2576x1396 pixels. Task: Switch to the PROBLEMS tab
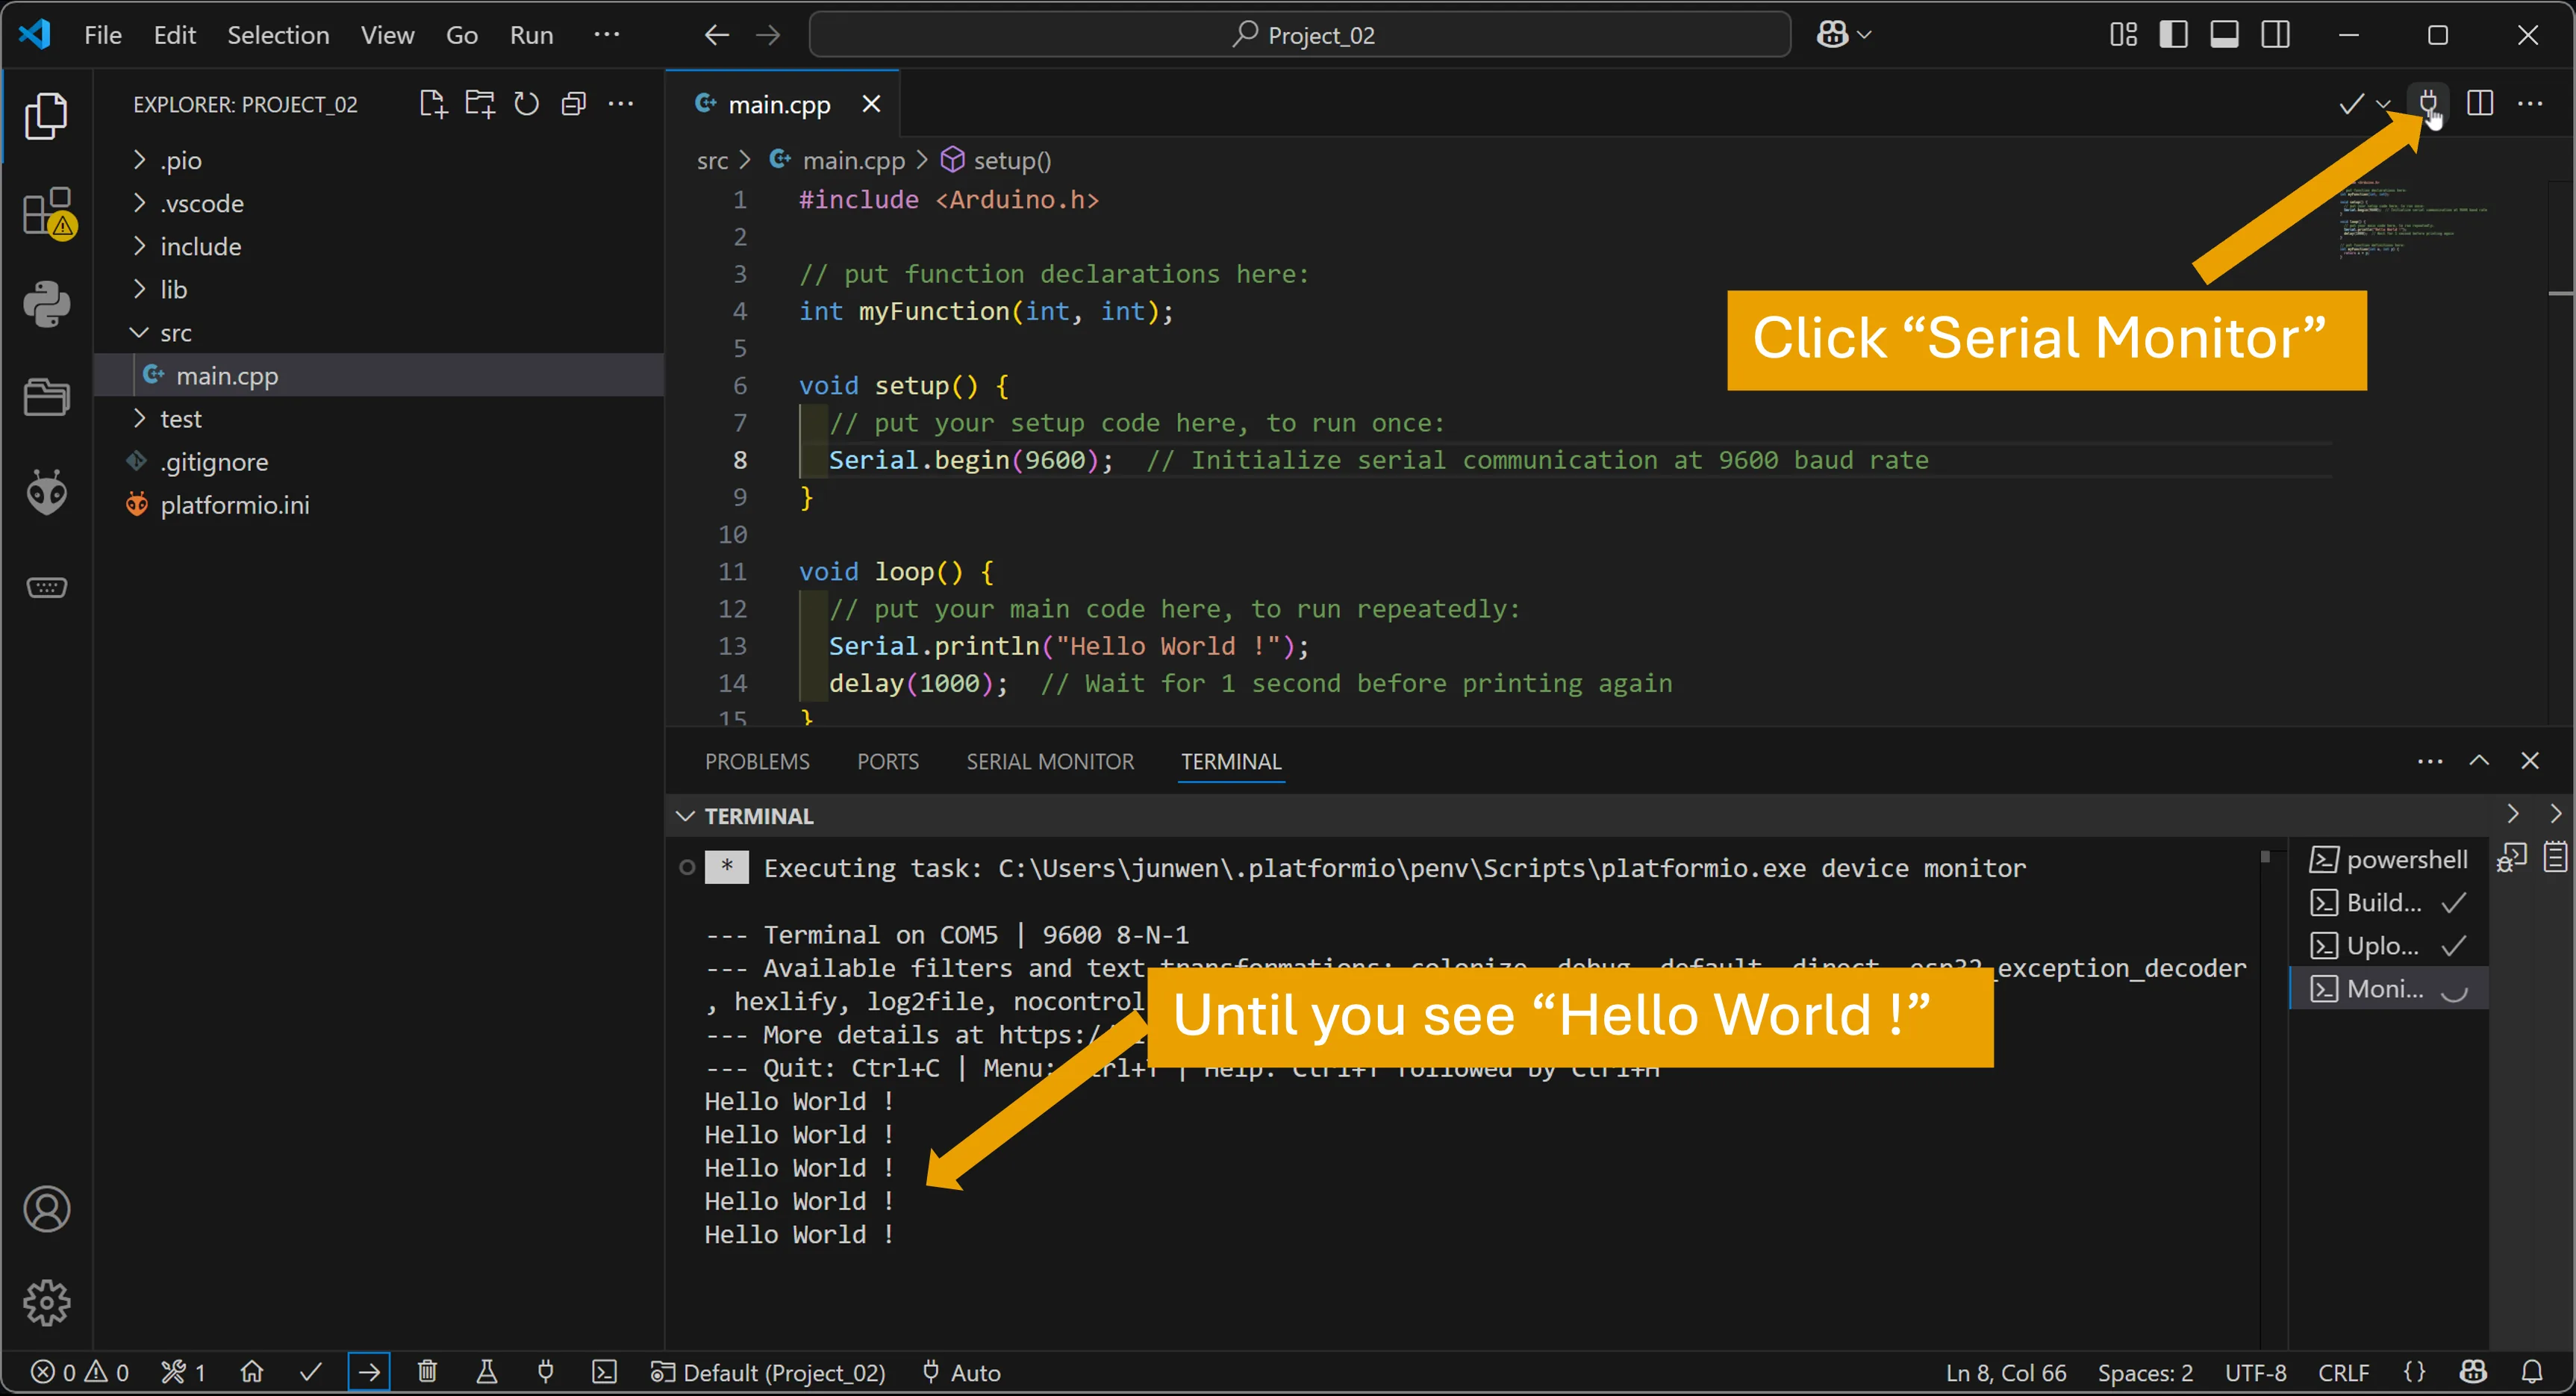click(x=757, y=761)
